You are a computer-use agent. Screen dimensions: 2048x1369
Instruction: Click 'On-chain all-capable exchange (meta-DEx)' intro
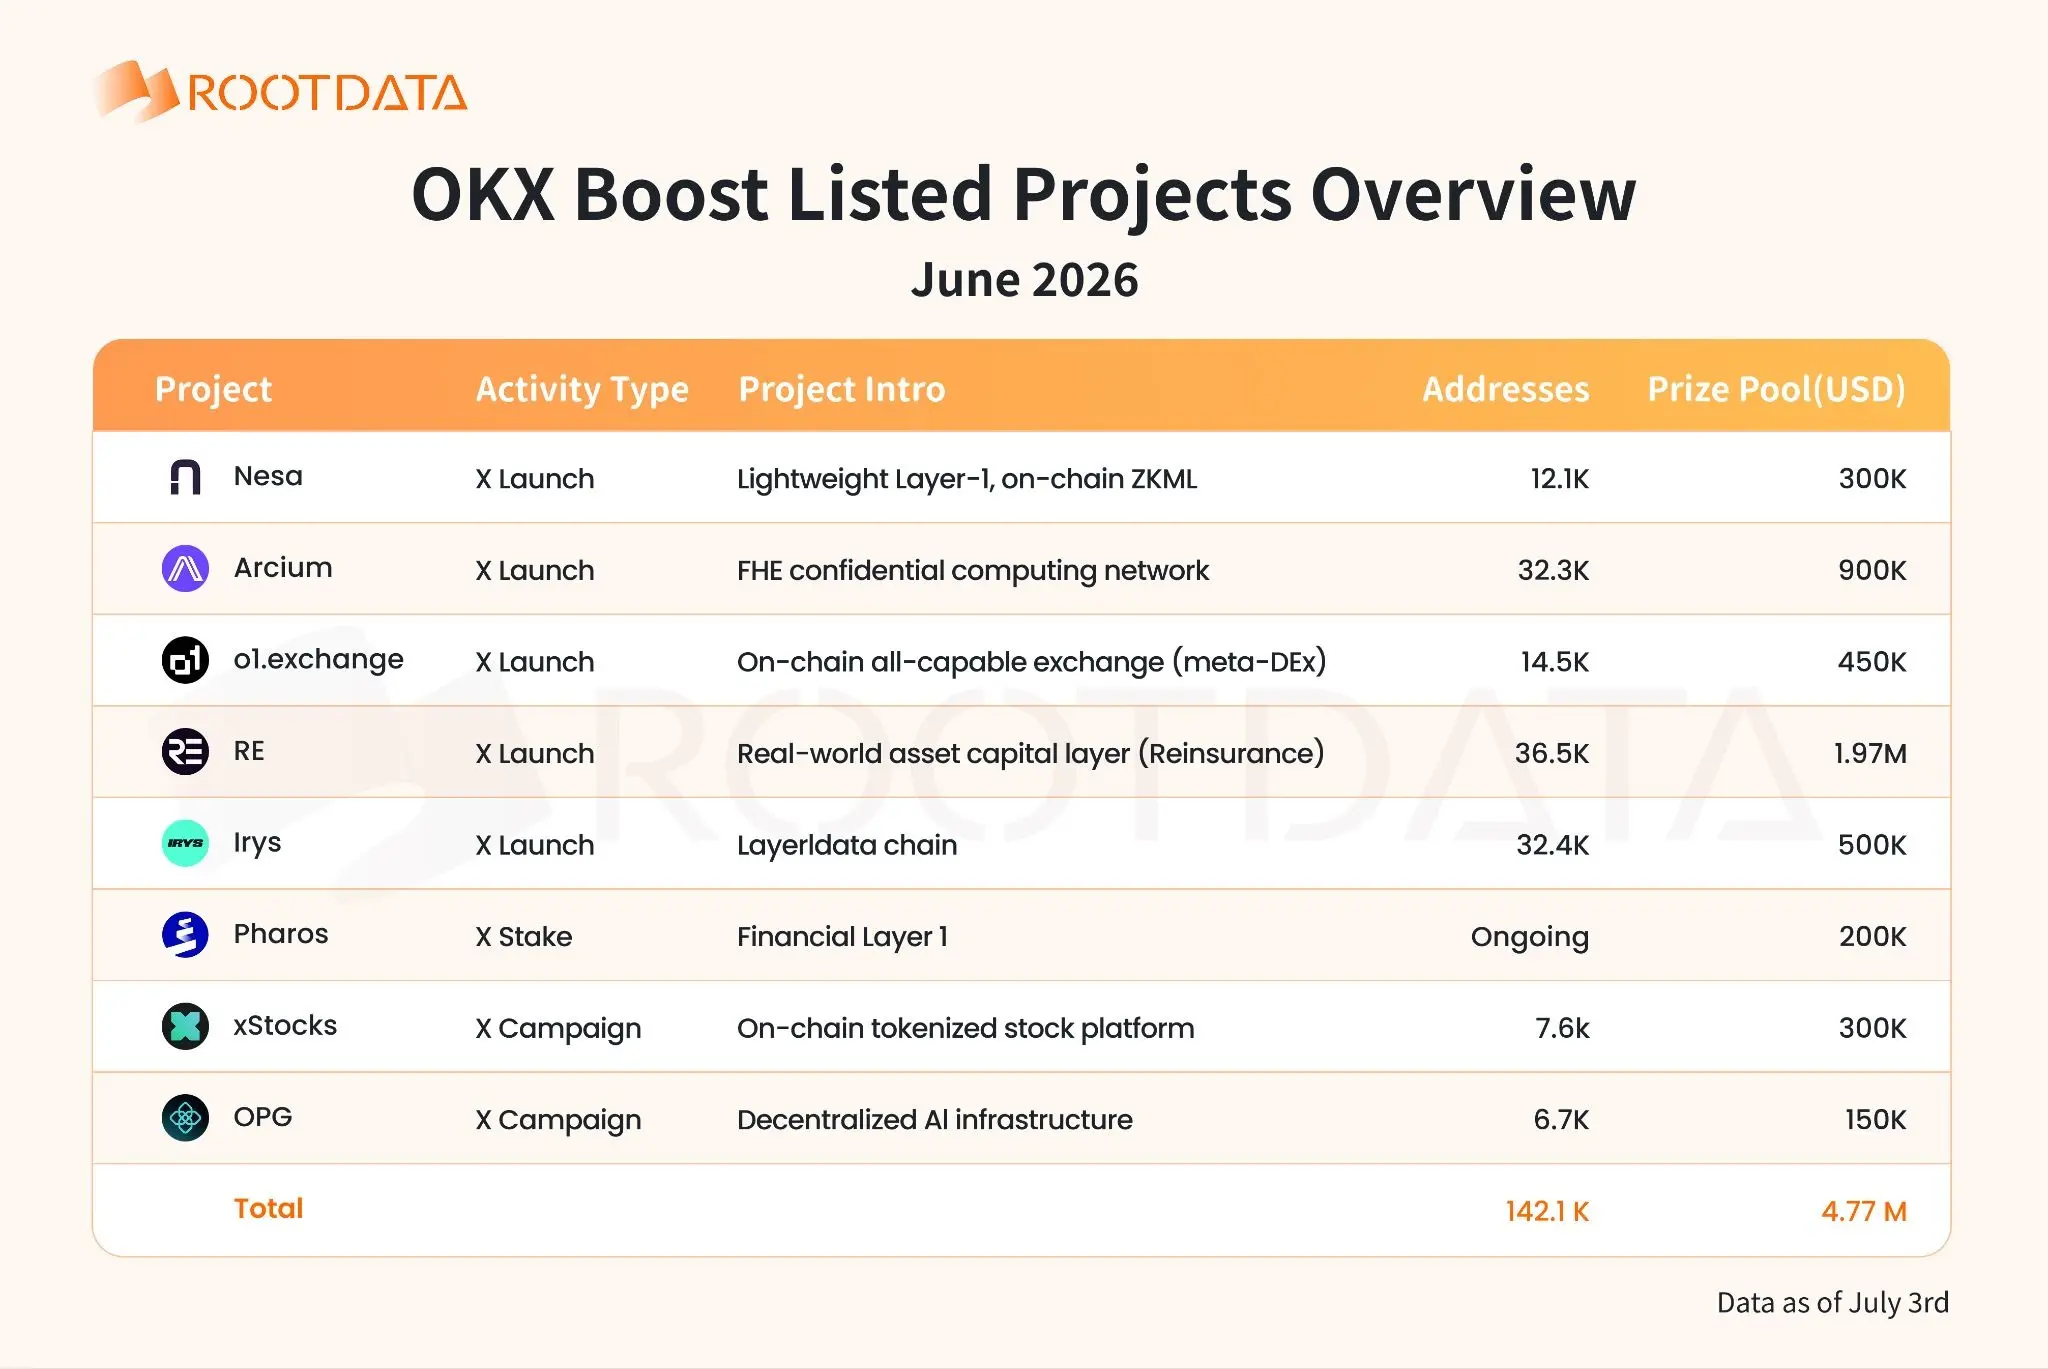(1032, 662)
